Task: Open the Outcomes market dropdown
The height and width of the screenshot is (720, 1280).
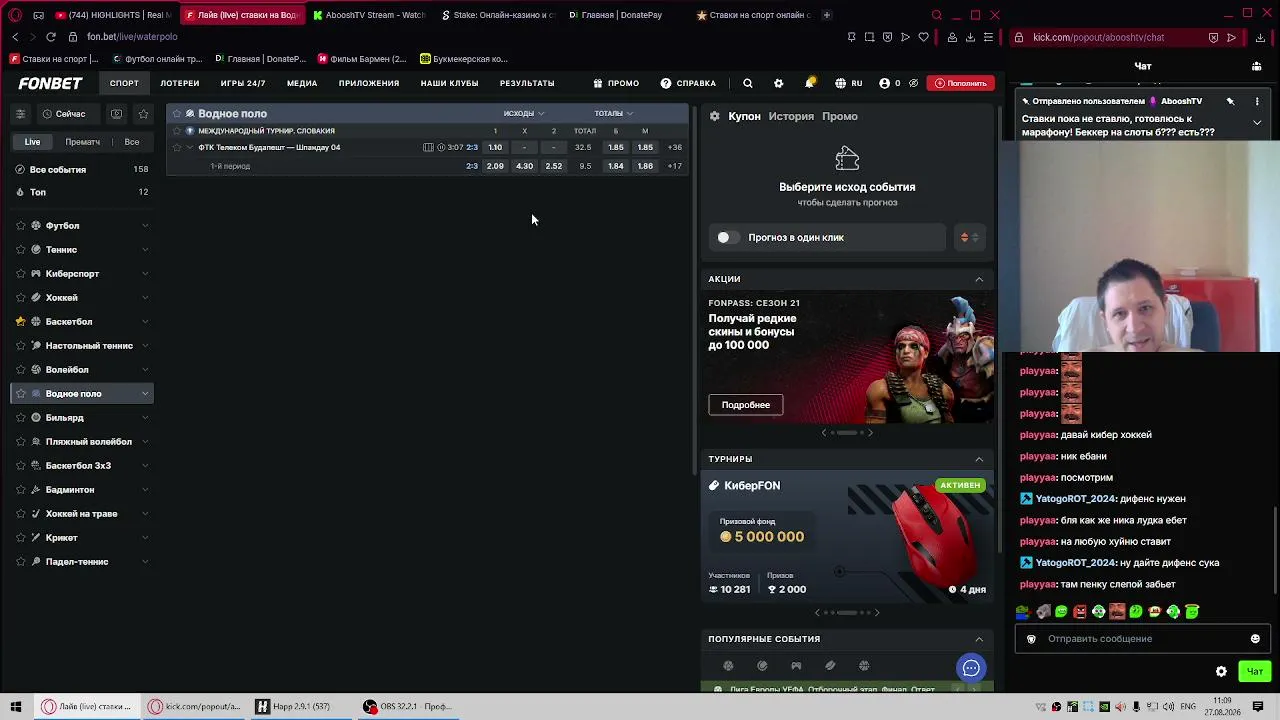Action: (x=524, y=113)
